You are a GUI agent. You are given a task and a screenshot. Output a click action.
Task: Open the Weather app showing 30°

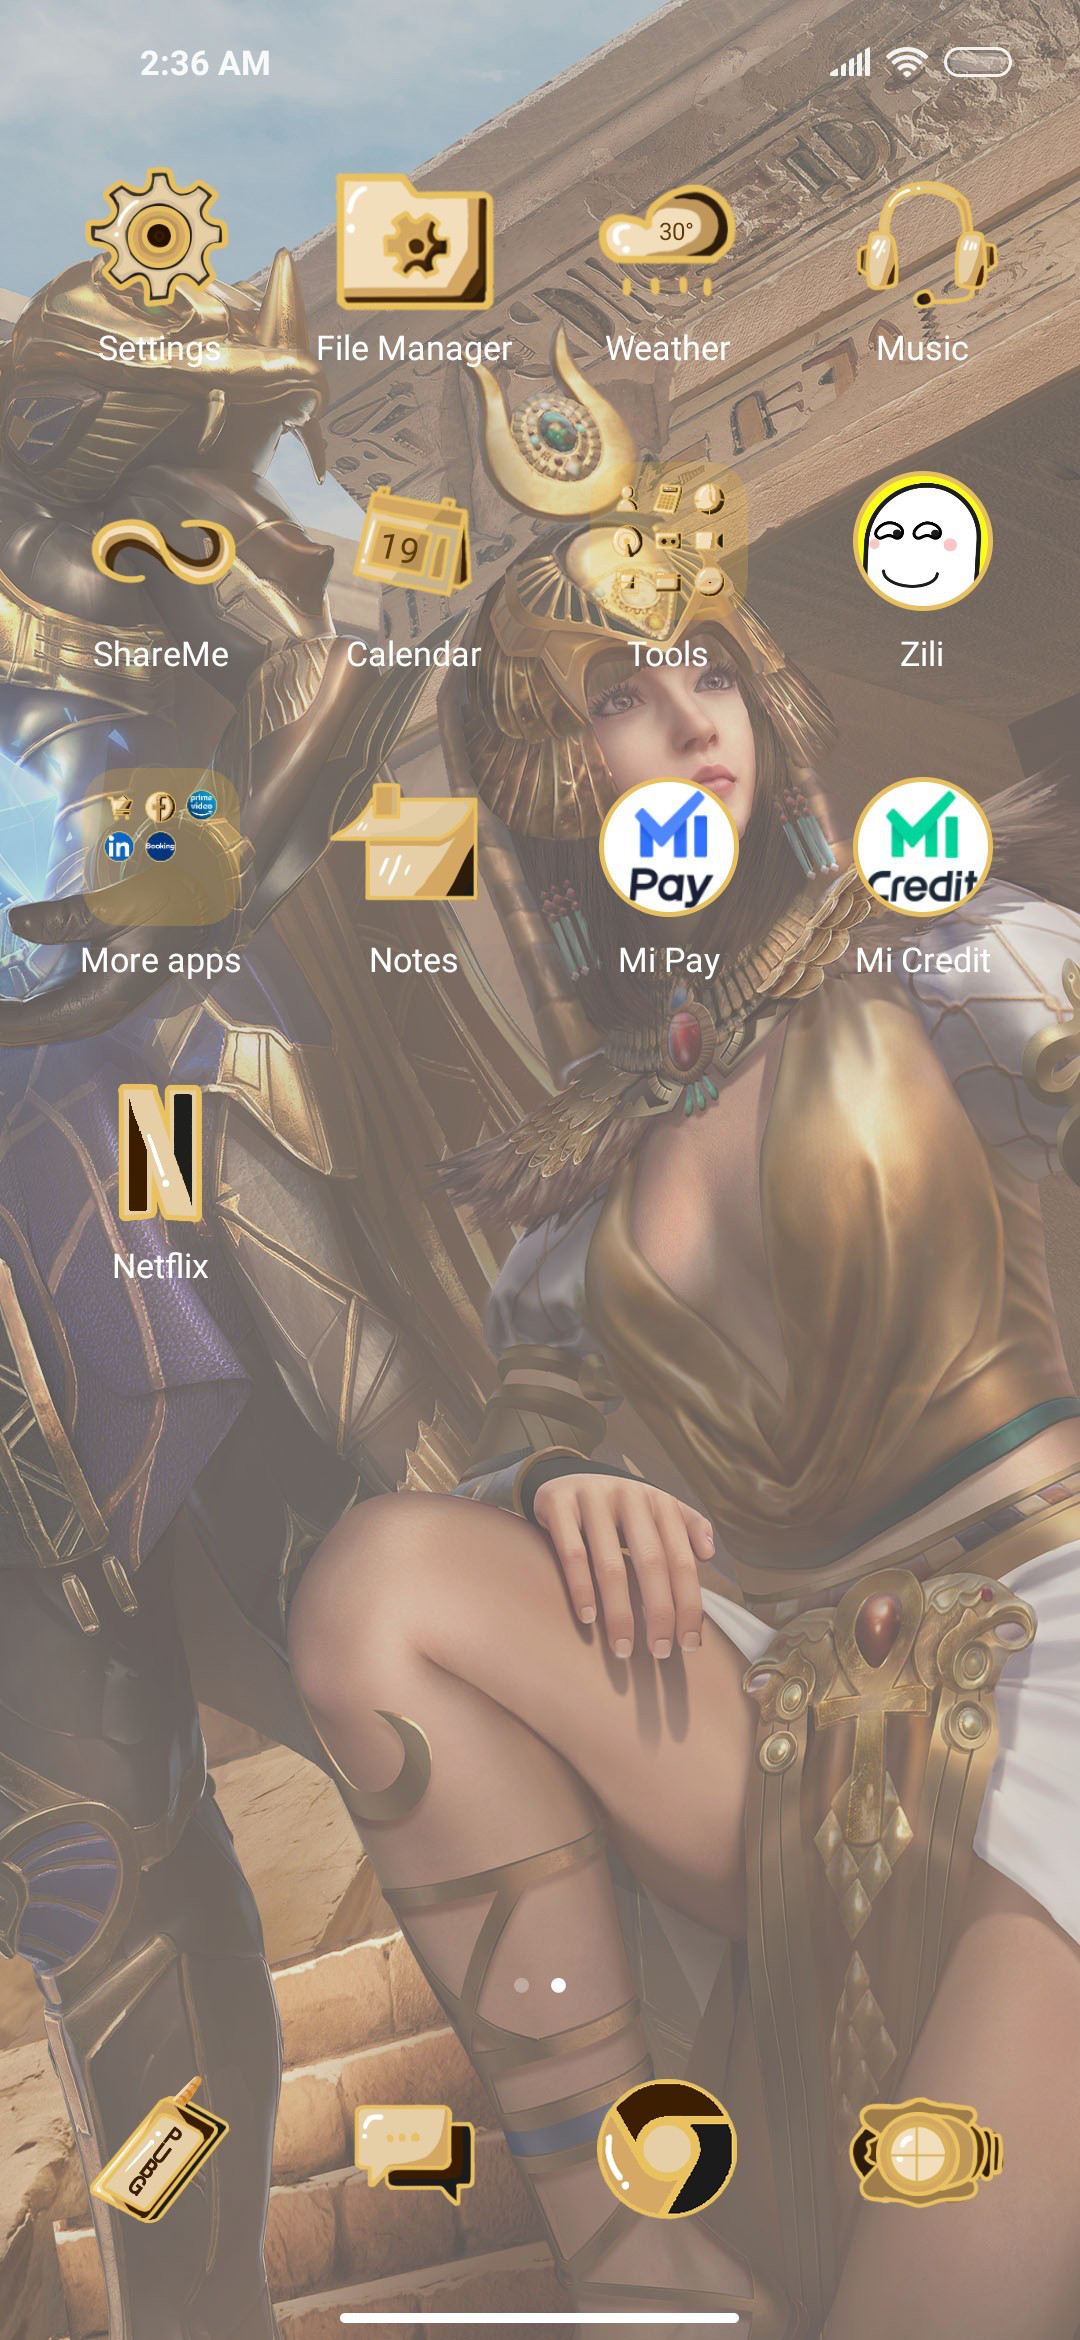pyautogui.click(x=668, y=241)
